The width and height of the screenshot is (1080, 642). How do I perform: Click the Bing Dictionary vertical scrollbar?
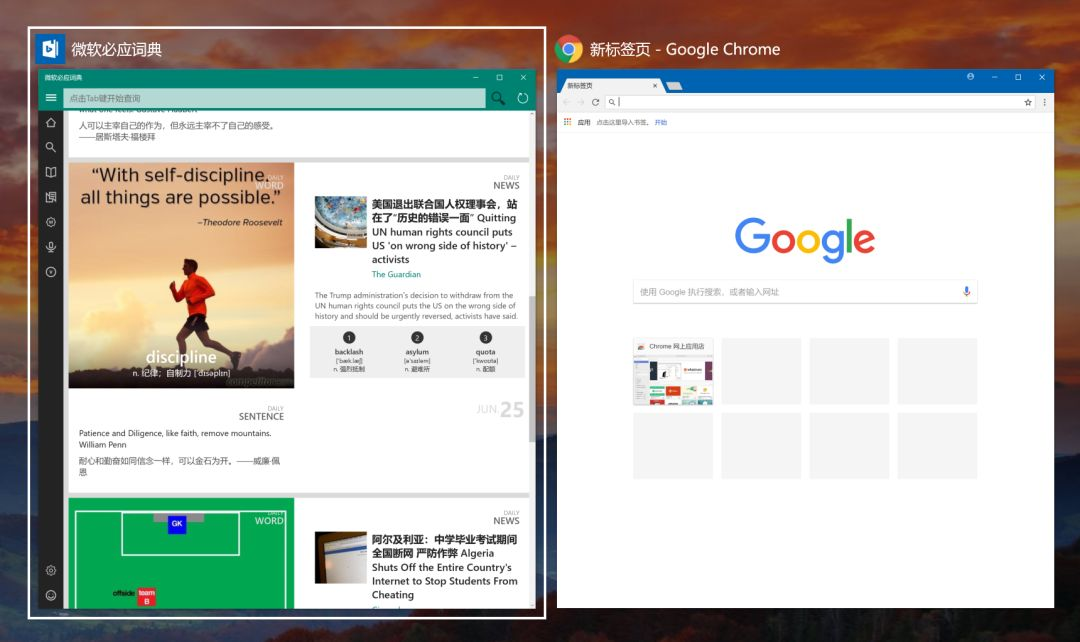[532, 369]
